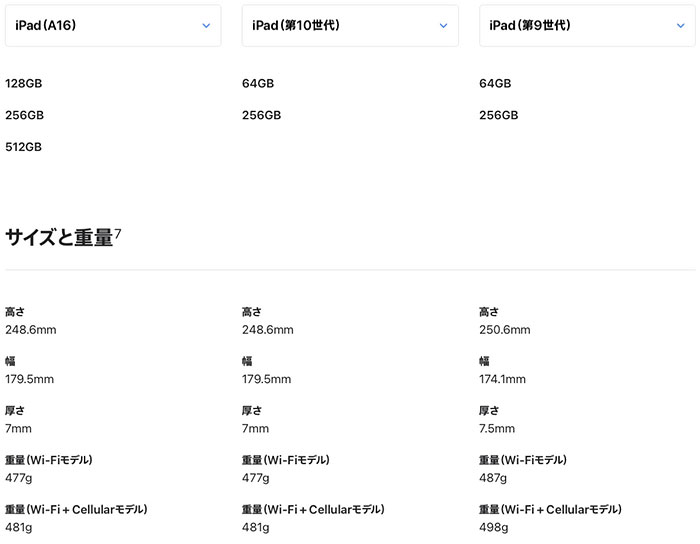This screenshot has width=700, height=544.
Task: Click the 487g Wi-Fi weight value
Action: click(493, 478)
